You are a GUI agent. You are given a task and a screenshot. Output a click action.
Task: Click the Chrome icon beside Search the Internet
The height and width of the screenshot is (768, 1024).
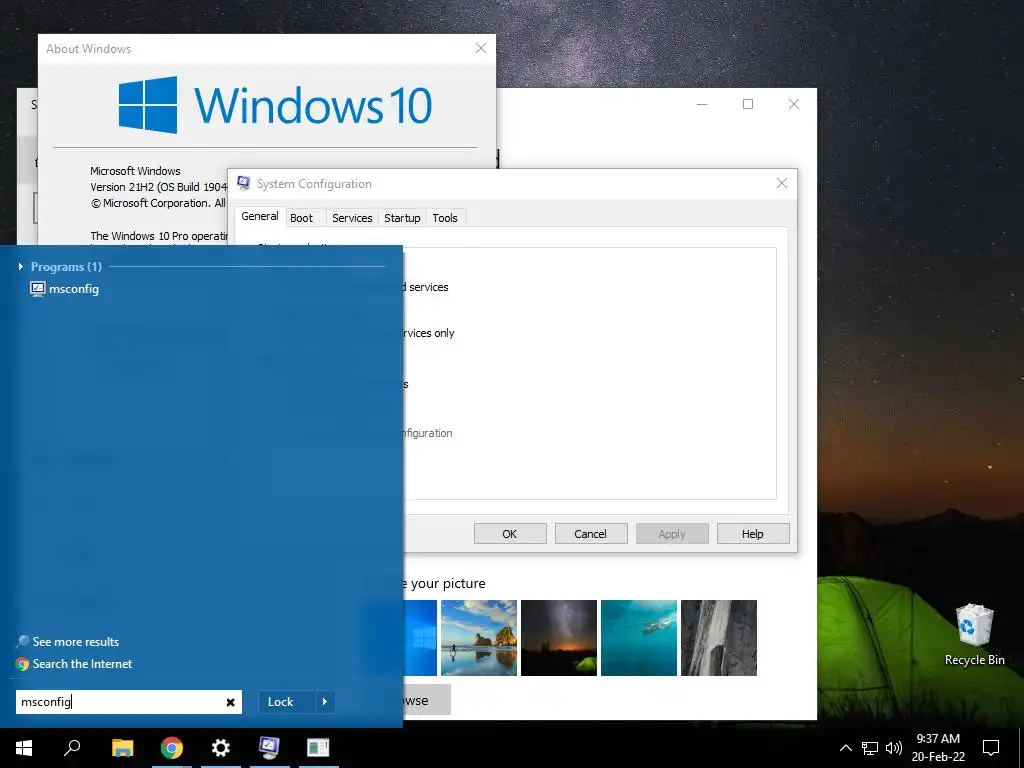click(23, 664)
